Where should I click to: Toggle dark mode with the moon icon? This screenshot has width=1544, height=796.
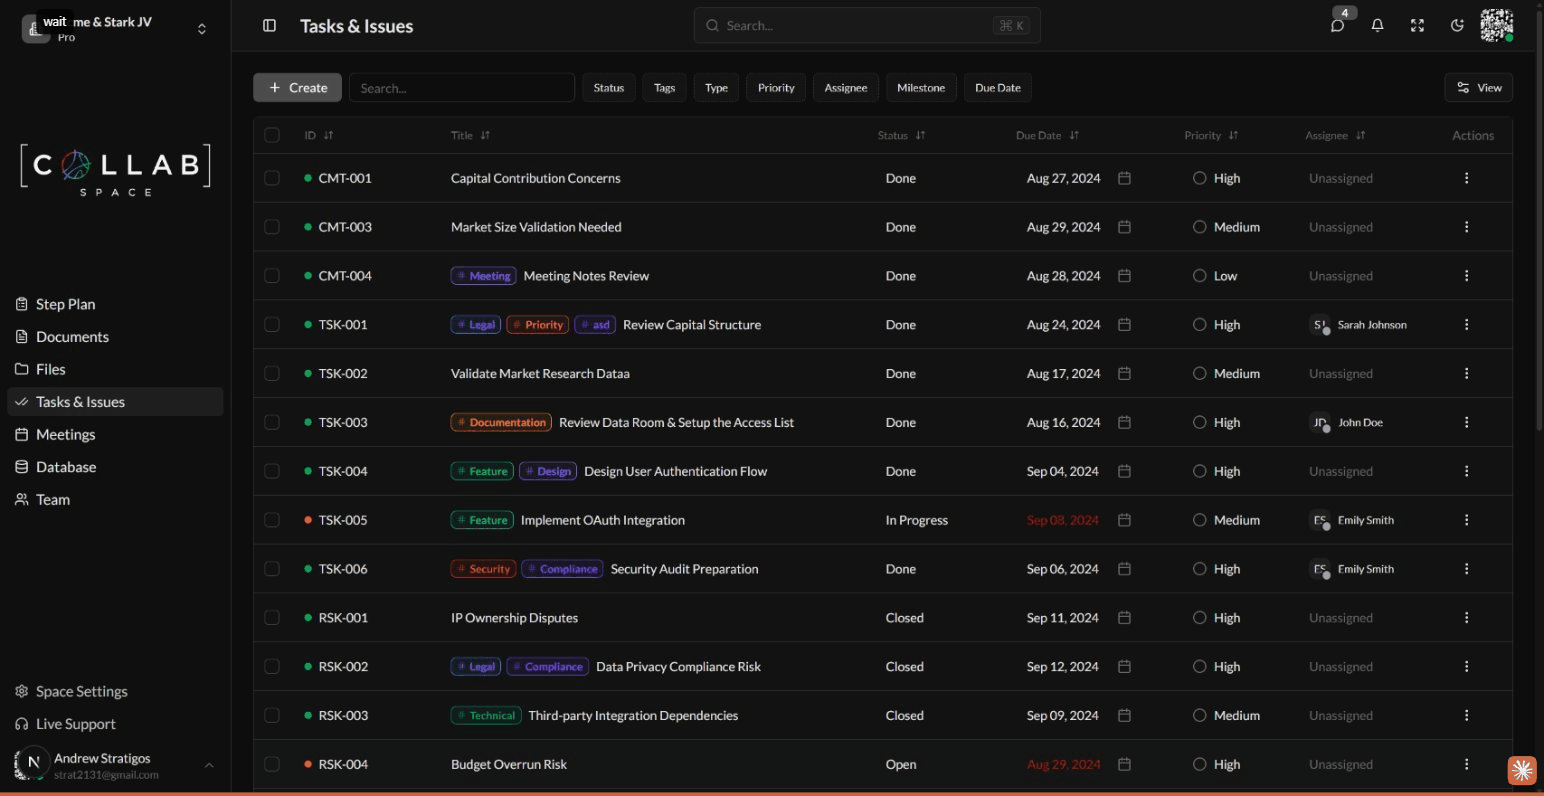click(1457, 25)
